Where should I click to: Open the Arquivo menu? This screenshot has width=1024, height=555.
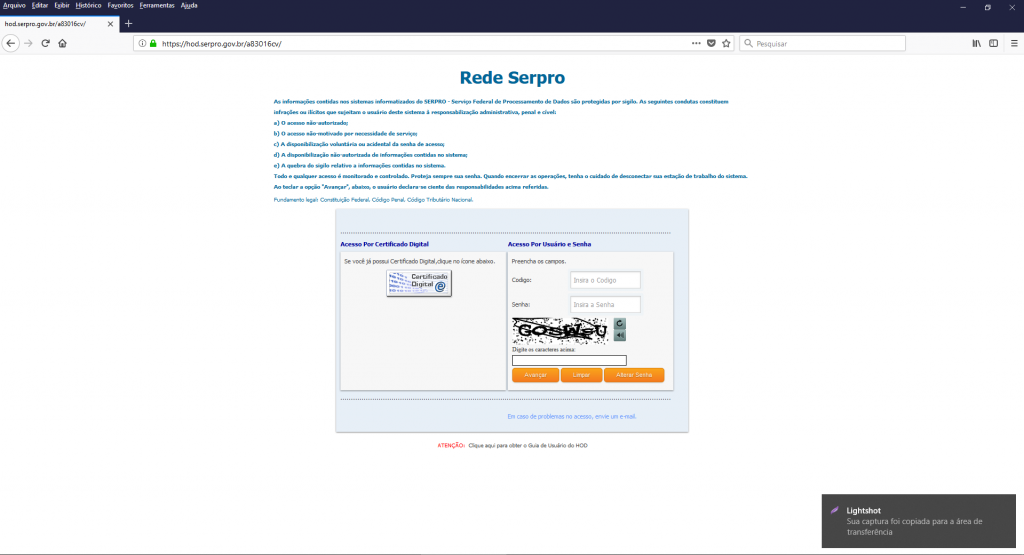click(14, 5)
